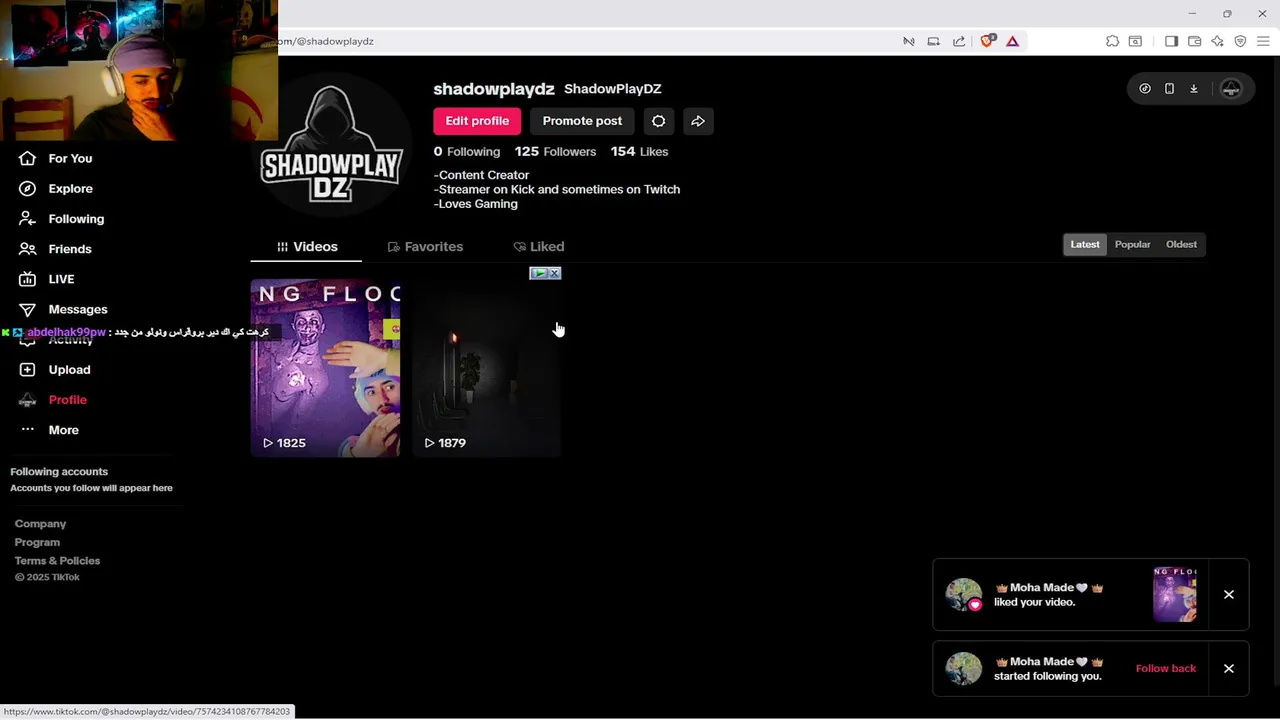The height and width of the screenshot is (720, 1280).
Task: Dismiss the 'started following you' notification
Action: tap(1228, 668)
